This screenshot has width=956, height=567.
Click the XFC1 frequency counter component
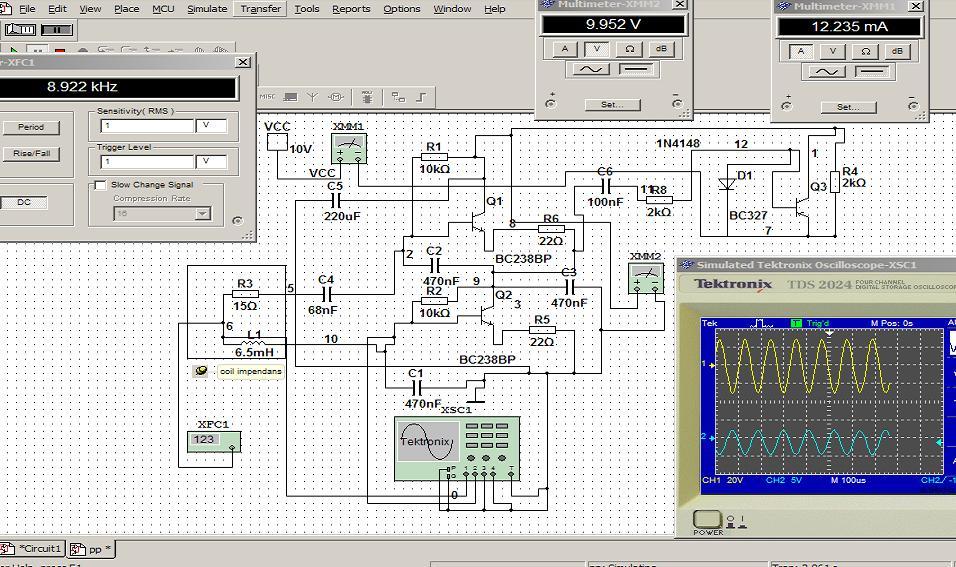(213, 440)
